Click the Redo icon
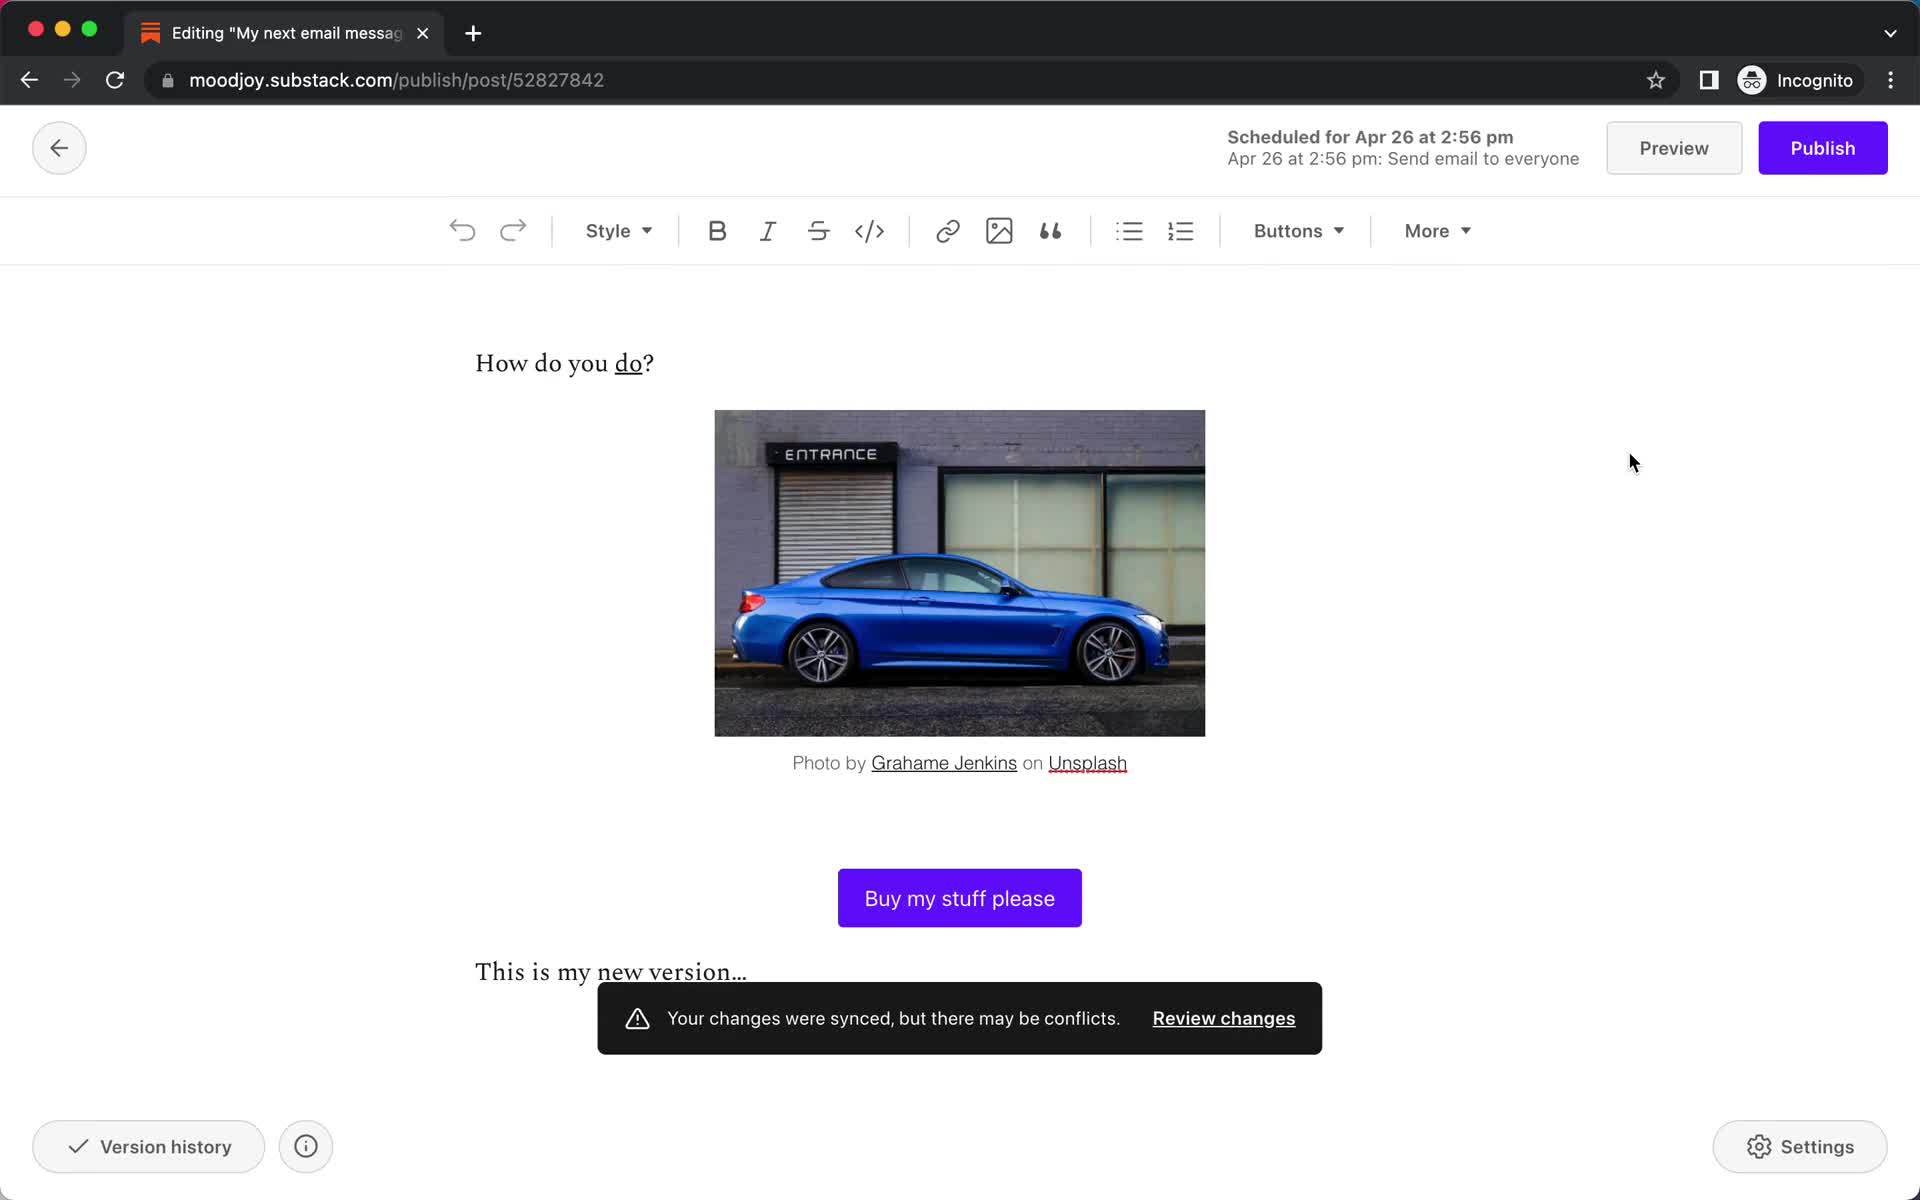 (x=513, y=231)
